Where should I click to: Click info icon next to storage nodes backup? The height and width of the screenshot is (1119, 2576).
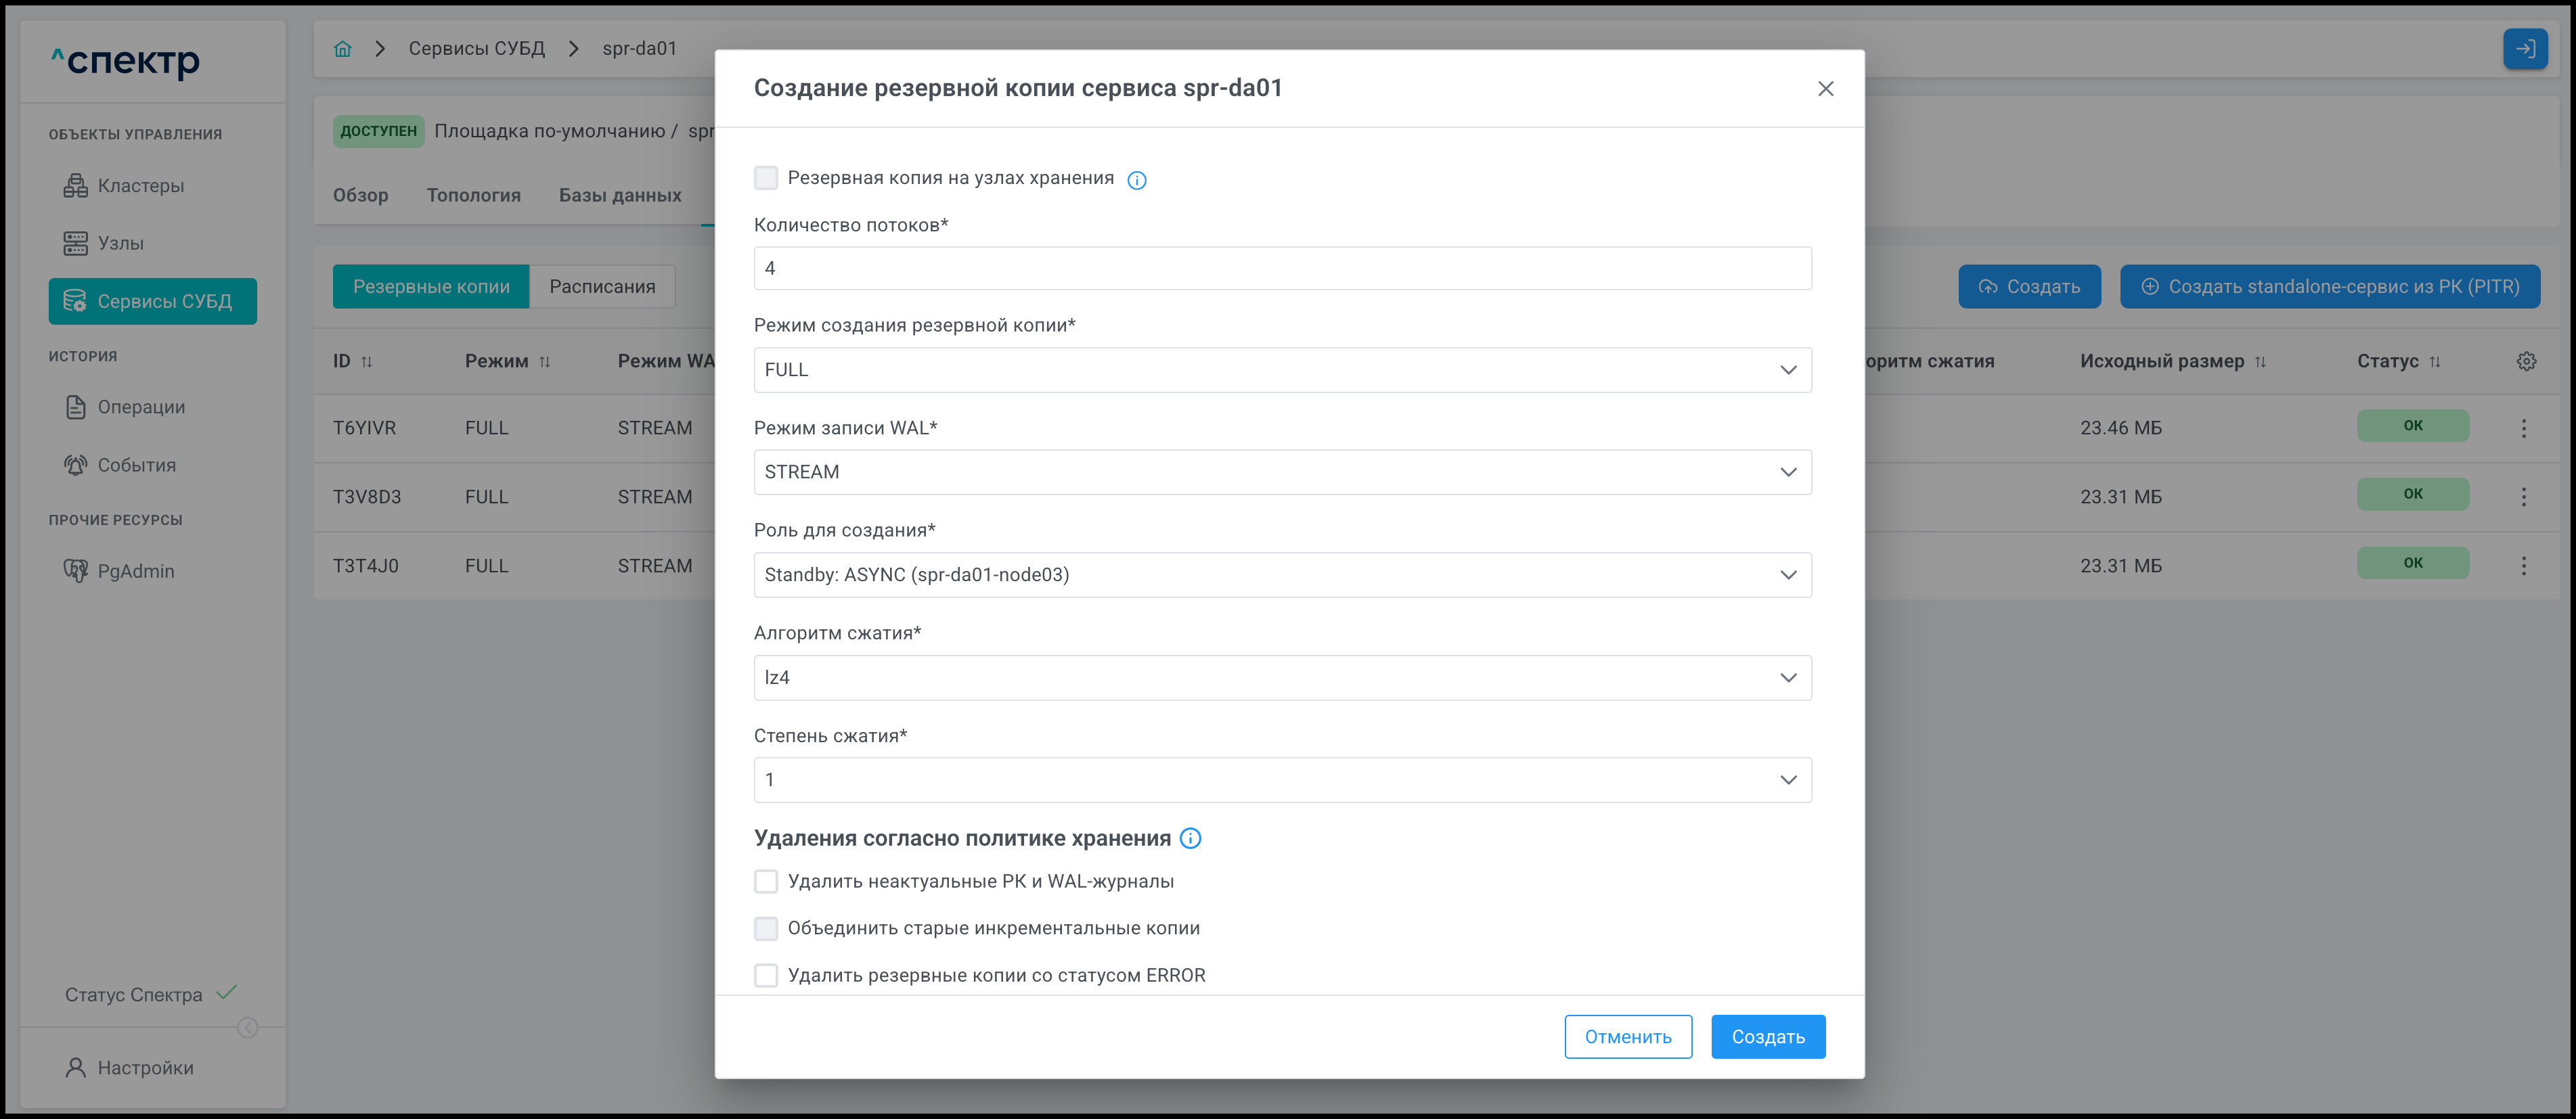coord(1136,180)
